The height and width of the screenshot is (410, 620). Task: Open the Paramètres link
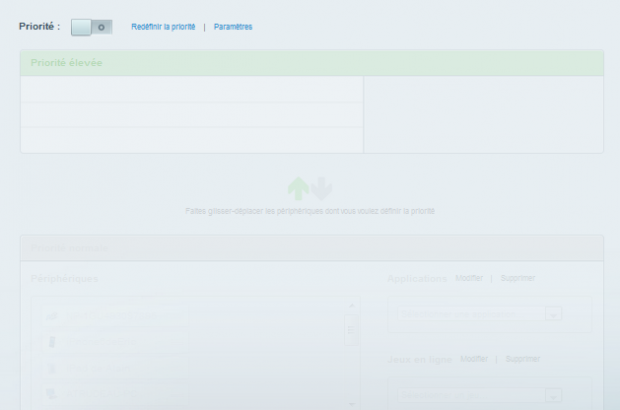(x=233, y=27)
